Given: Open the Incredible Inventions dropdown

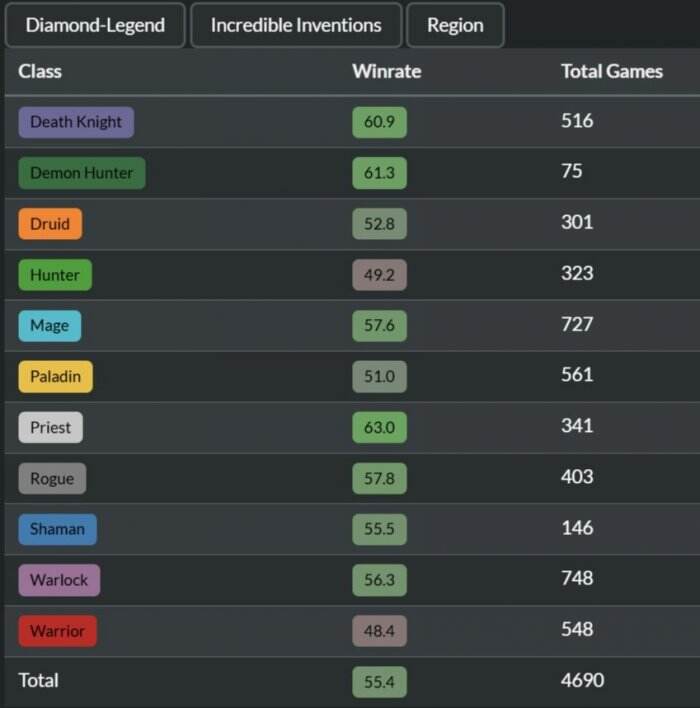Looking at the screenshot, I should point(296,25).
